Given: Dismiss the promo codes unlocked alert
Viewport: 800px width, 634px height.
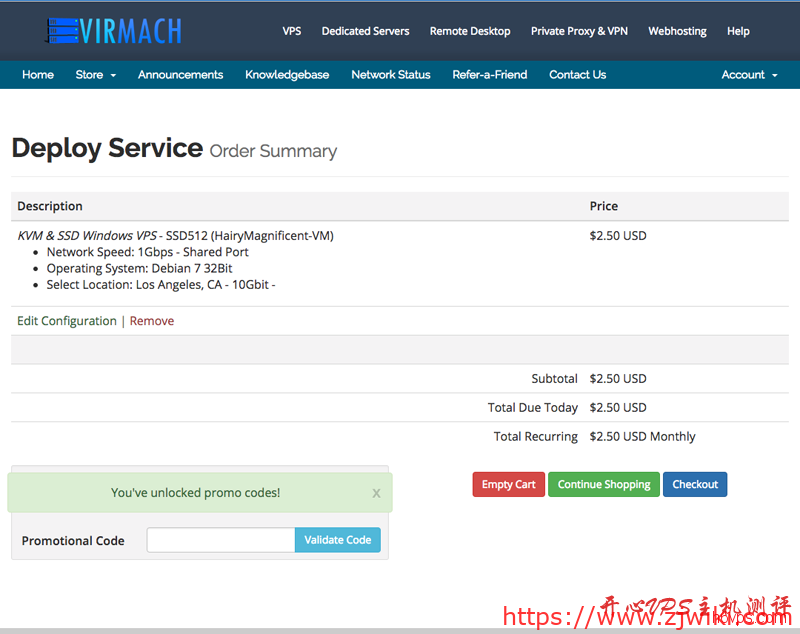Looking at the screenshot, I should click(x=376, y=493).
